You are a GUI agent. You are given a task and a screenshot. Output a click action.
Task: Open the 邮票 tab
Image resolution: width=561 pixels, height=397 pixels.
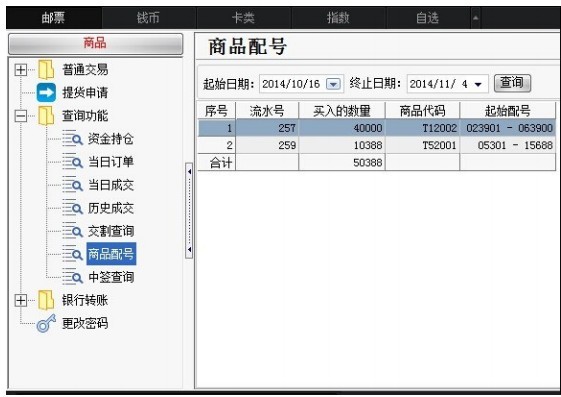point(53,18)
